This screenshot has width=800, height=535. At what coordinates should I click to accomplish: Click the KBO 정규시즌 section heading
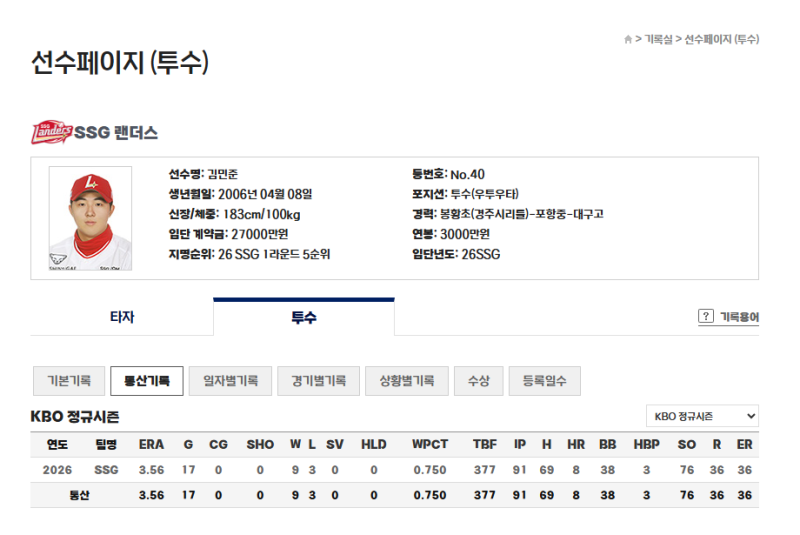click(x=75, y=417)
